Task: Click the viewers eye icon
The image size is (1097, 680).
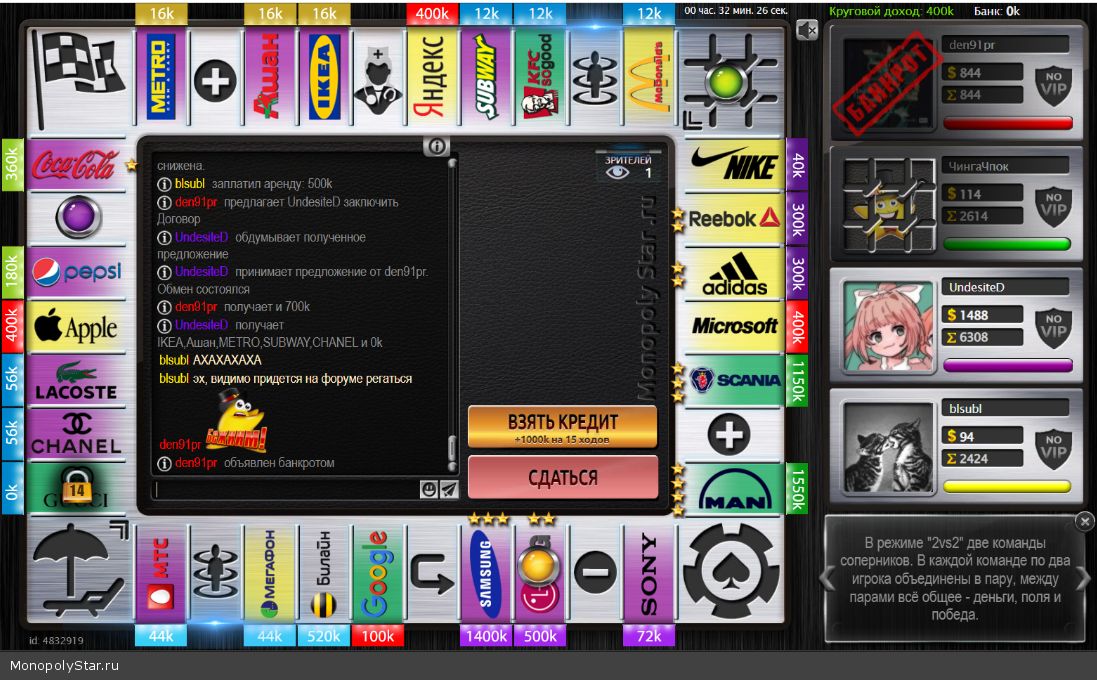Action: click(x=617, y=172)
